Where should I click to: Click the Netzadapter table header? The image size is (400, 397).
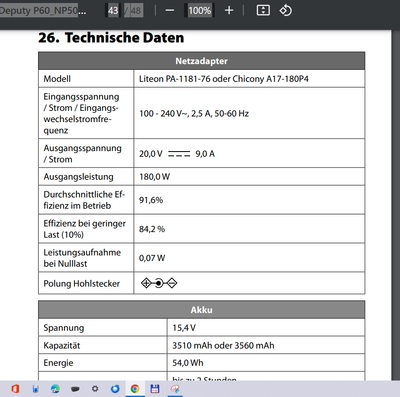(x=202, y=61)
